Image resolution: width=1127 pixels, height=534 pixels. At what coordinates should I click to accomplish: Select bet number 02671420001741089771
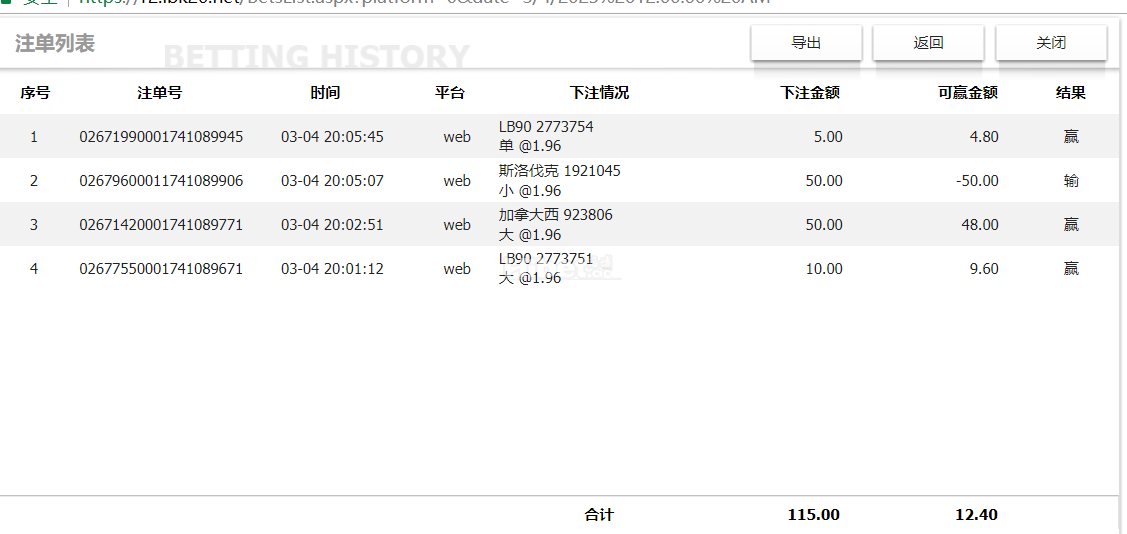[161, 225]
